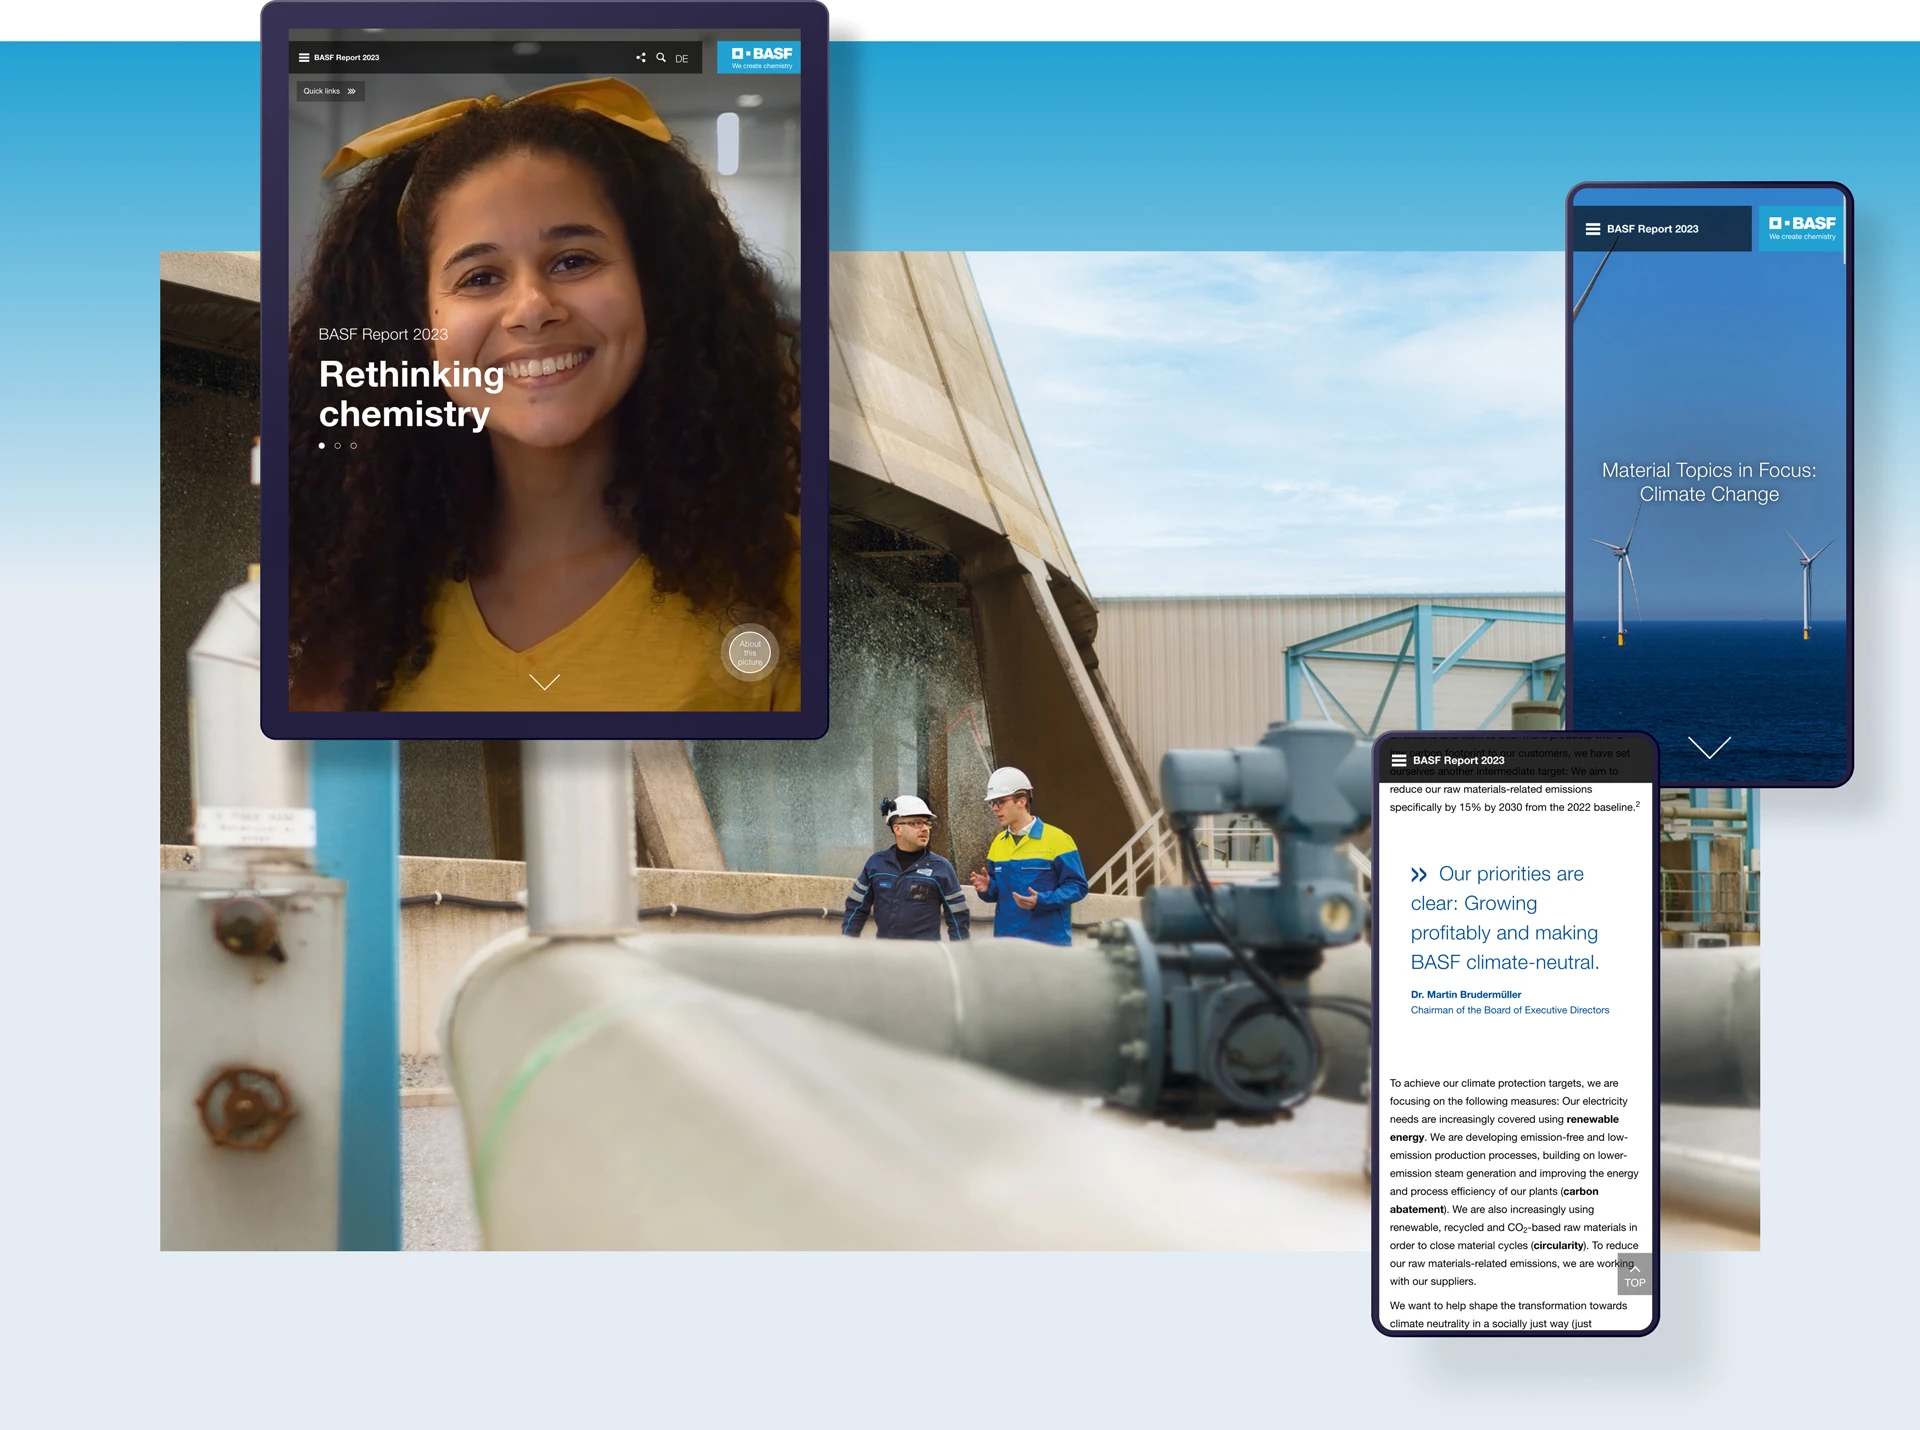This screenshot has width=1920, height=1430.
Task: Click BASF Report 2023 title on tablet header
Action: [x=347, y=58]
